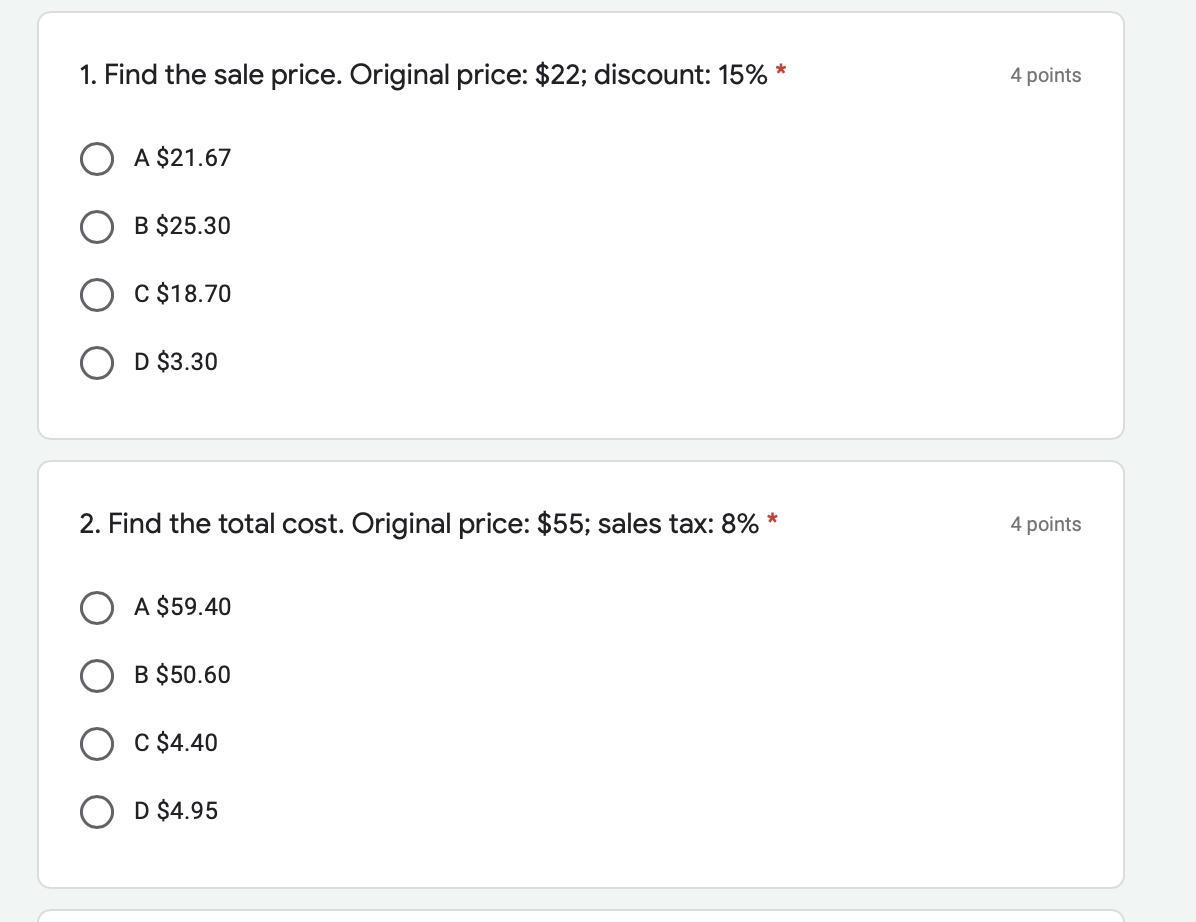Click the question 1 sale price title
Image resolution: width=1196 pixels, height=922 pixels.
[423, 75]
